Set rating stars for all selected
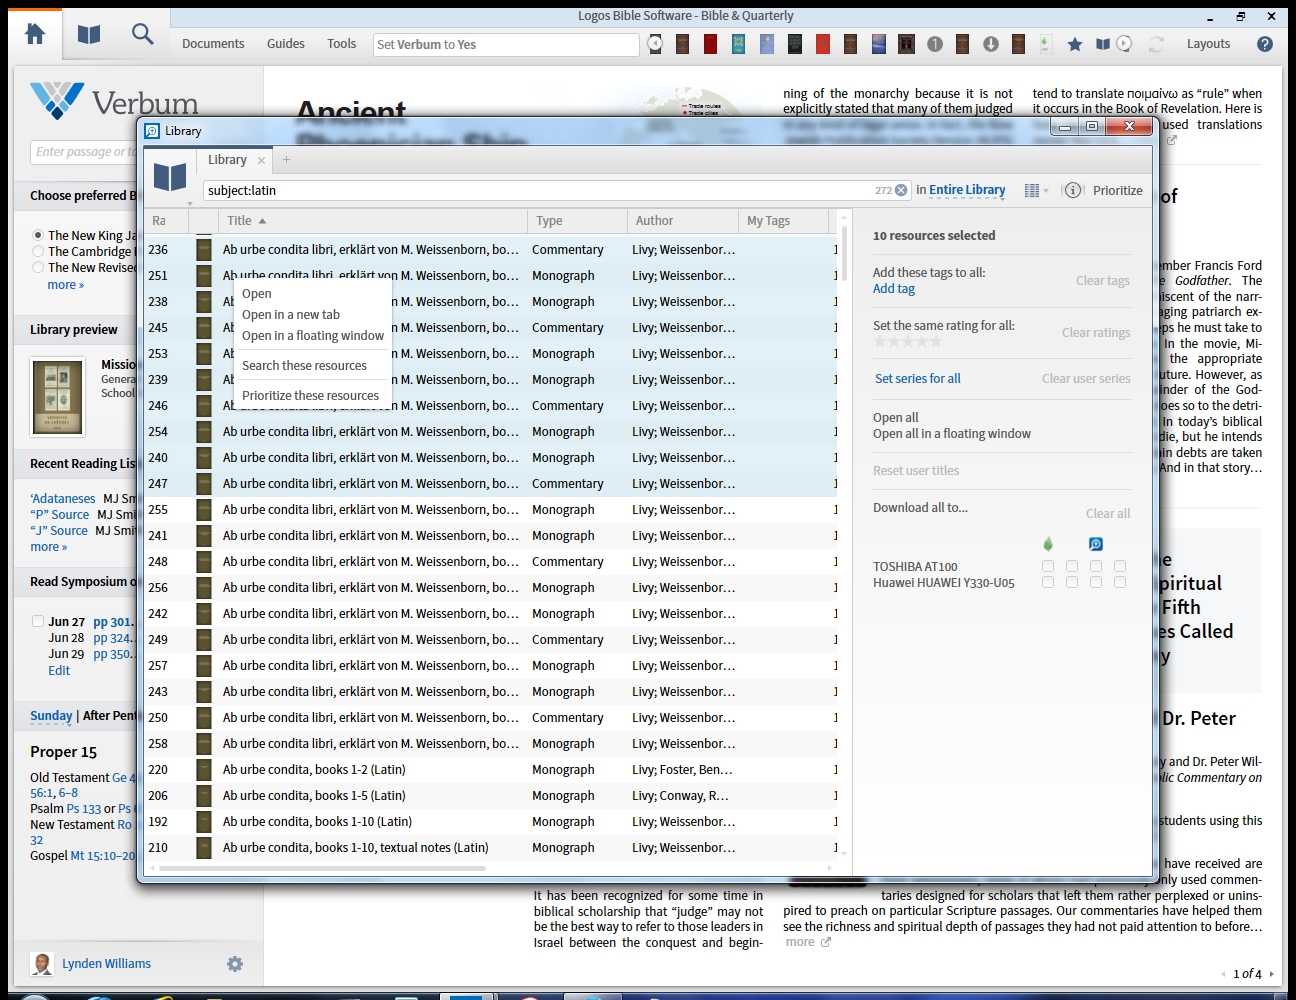 pos(908,342)
